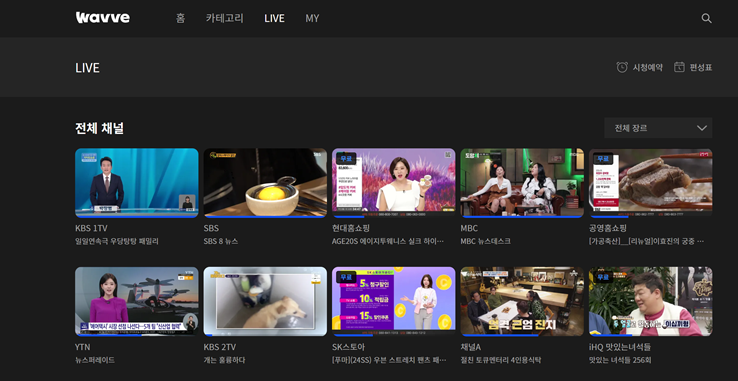Click the 전체 장르 dropdown chevron arrow

[701, 128]
